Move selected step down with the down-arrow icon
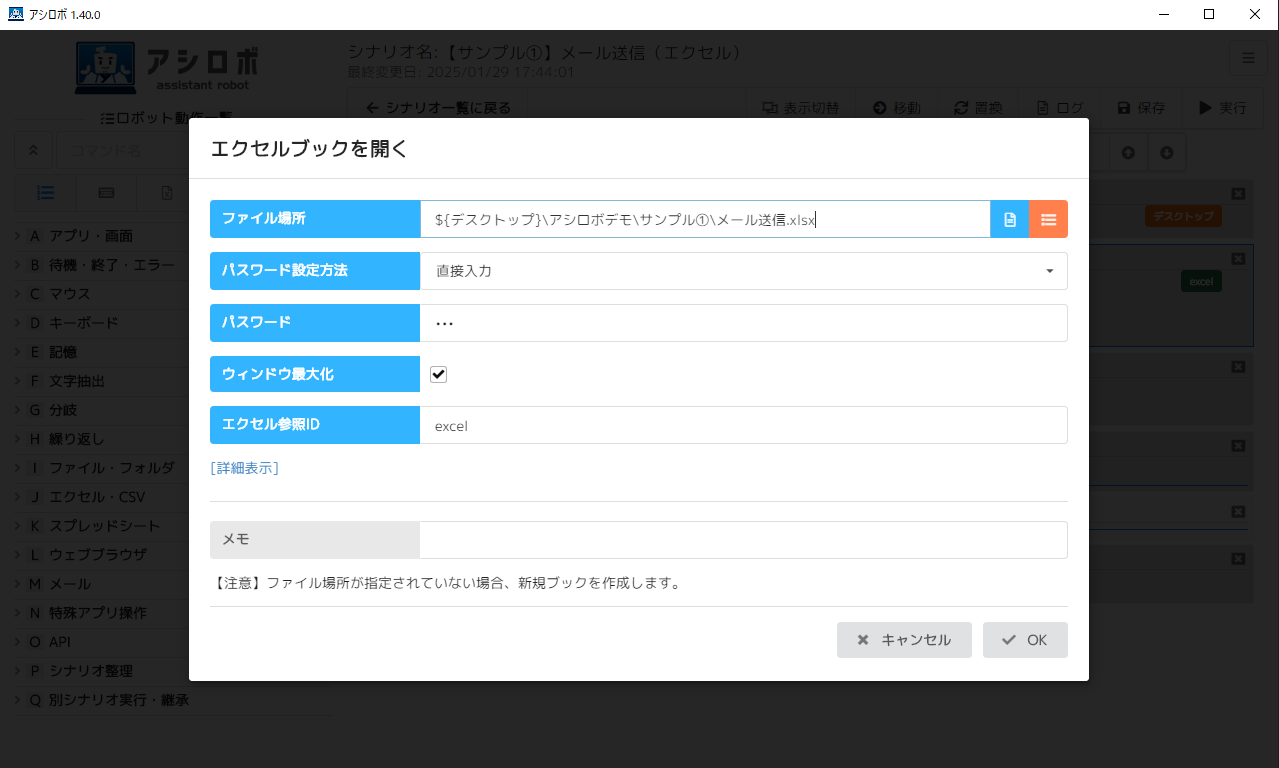This screenshot has width=1279, height=768. 1166,152
